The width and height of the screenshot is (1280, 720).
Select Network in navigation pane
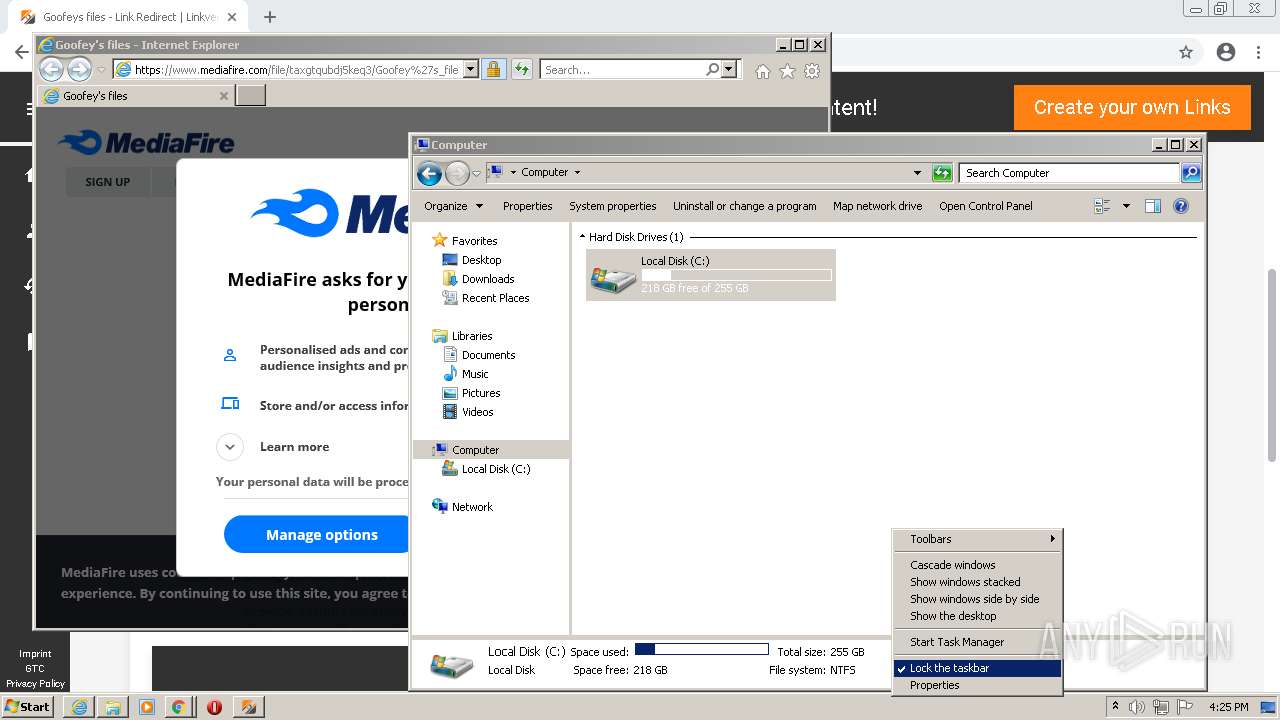[x=472, y=507]
